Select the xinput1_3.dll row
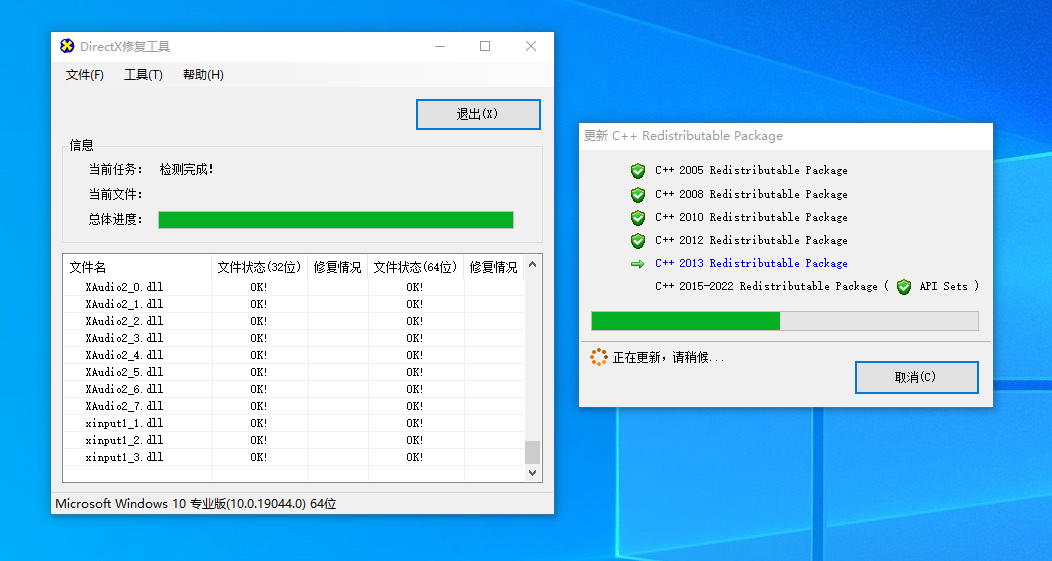The width and height of the screenshot is (1052, 561). click(x=294, y=457)
